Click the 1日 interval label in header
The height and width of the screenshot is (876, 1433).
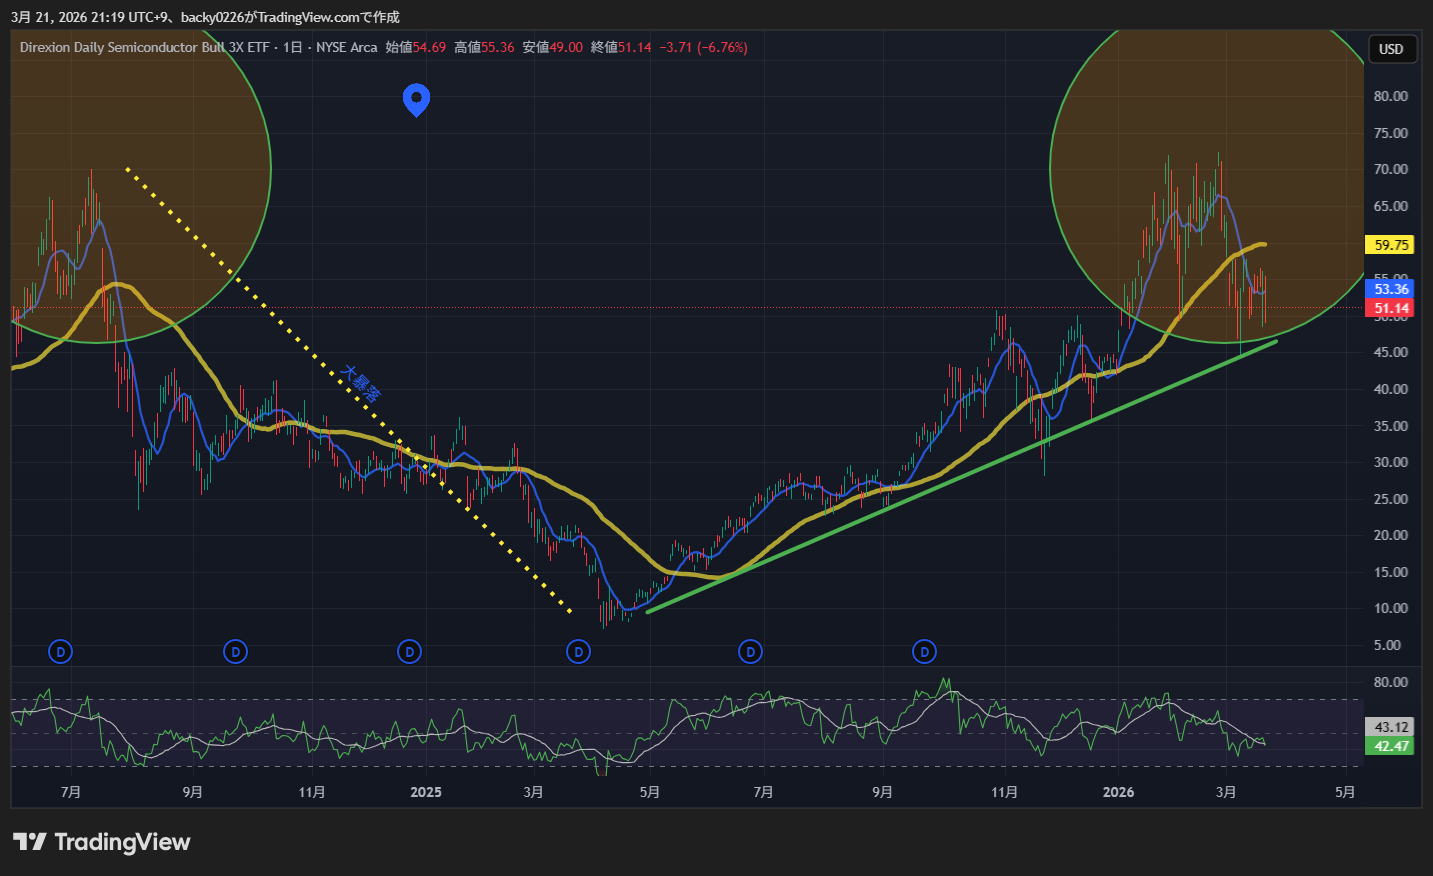[x=292, y=47]
